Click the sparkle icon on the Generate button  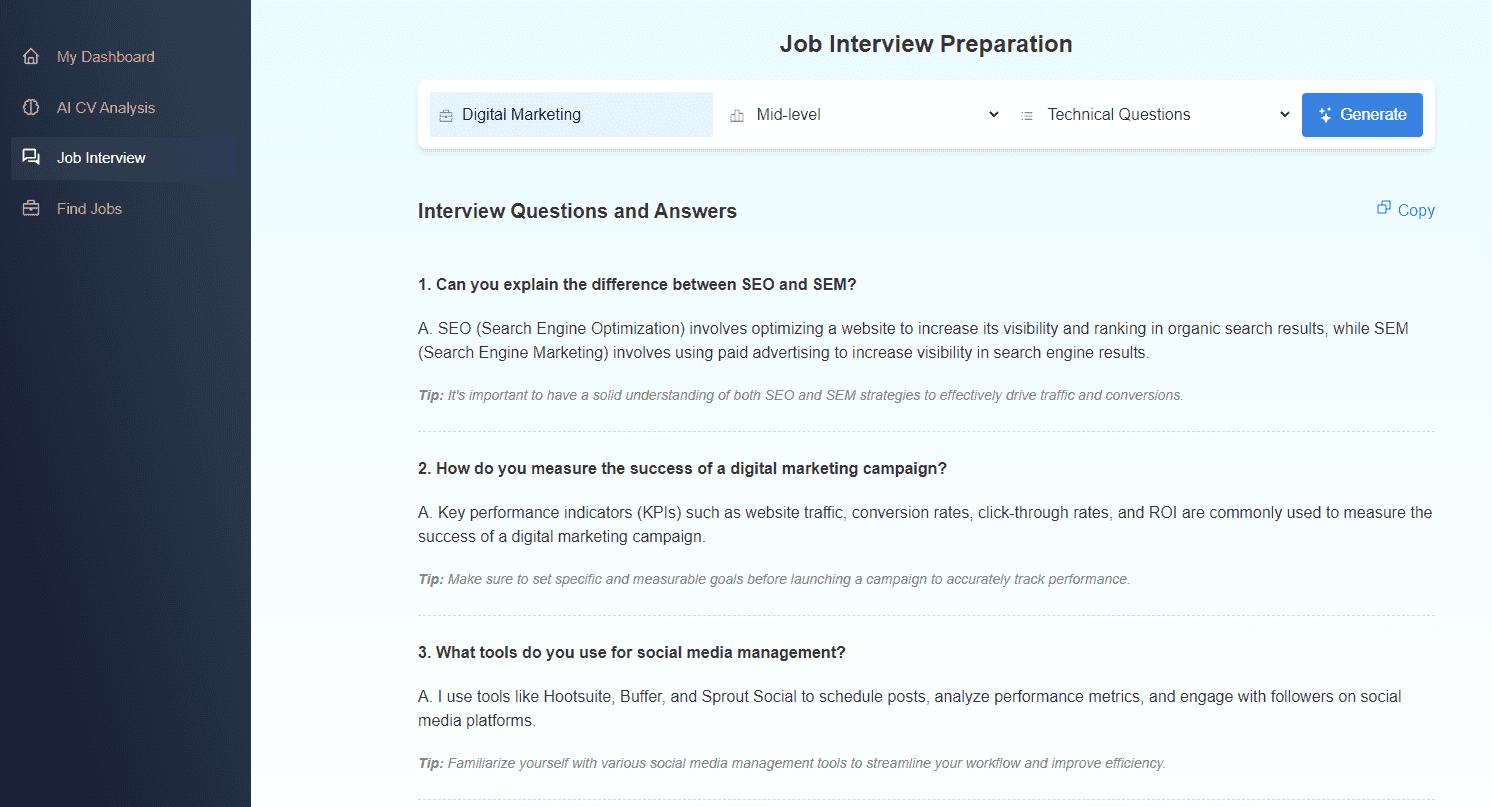click(1325, 115)
